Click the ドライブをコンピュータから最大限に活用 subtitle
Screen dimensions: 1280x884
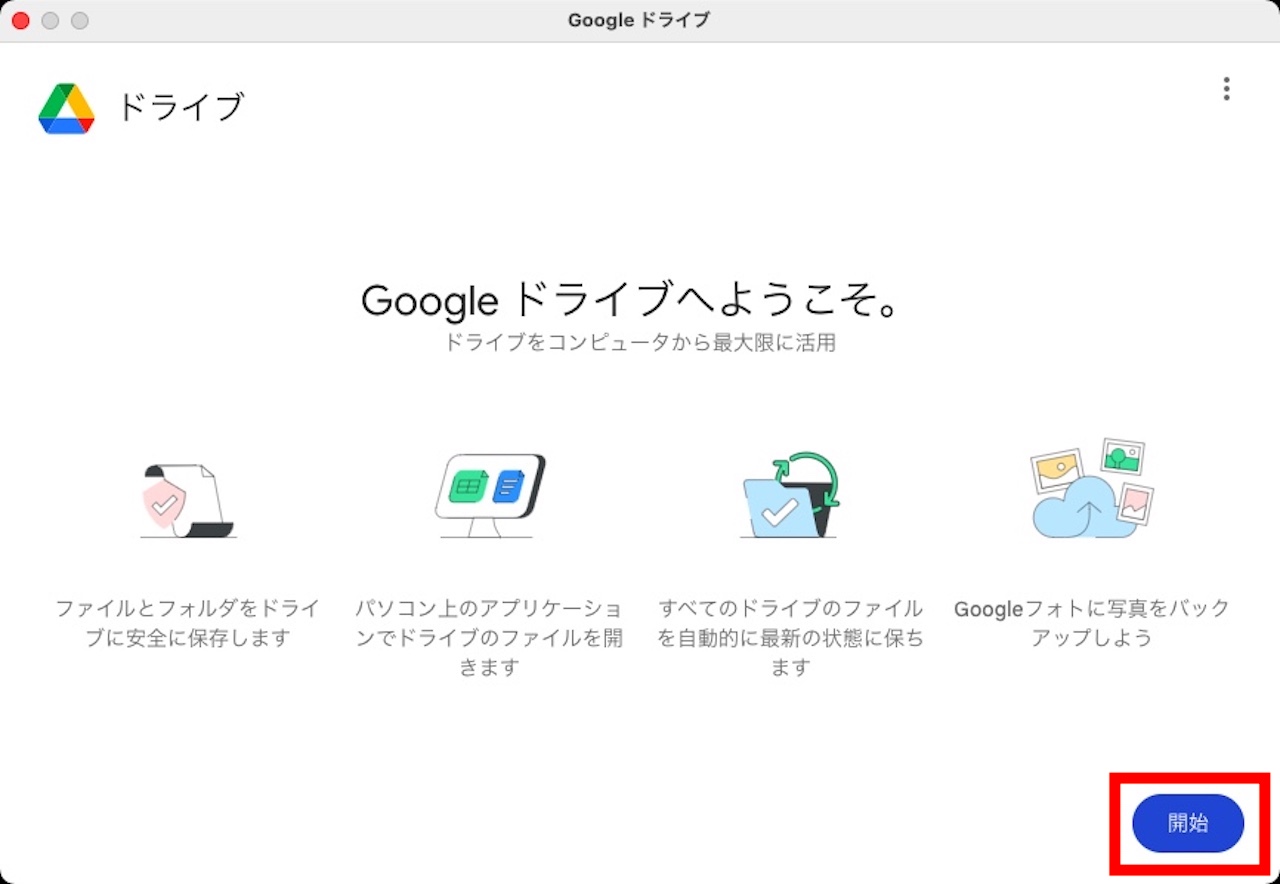[x=639, y=343]
